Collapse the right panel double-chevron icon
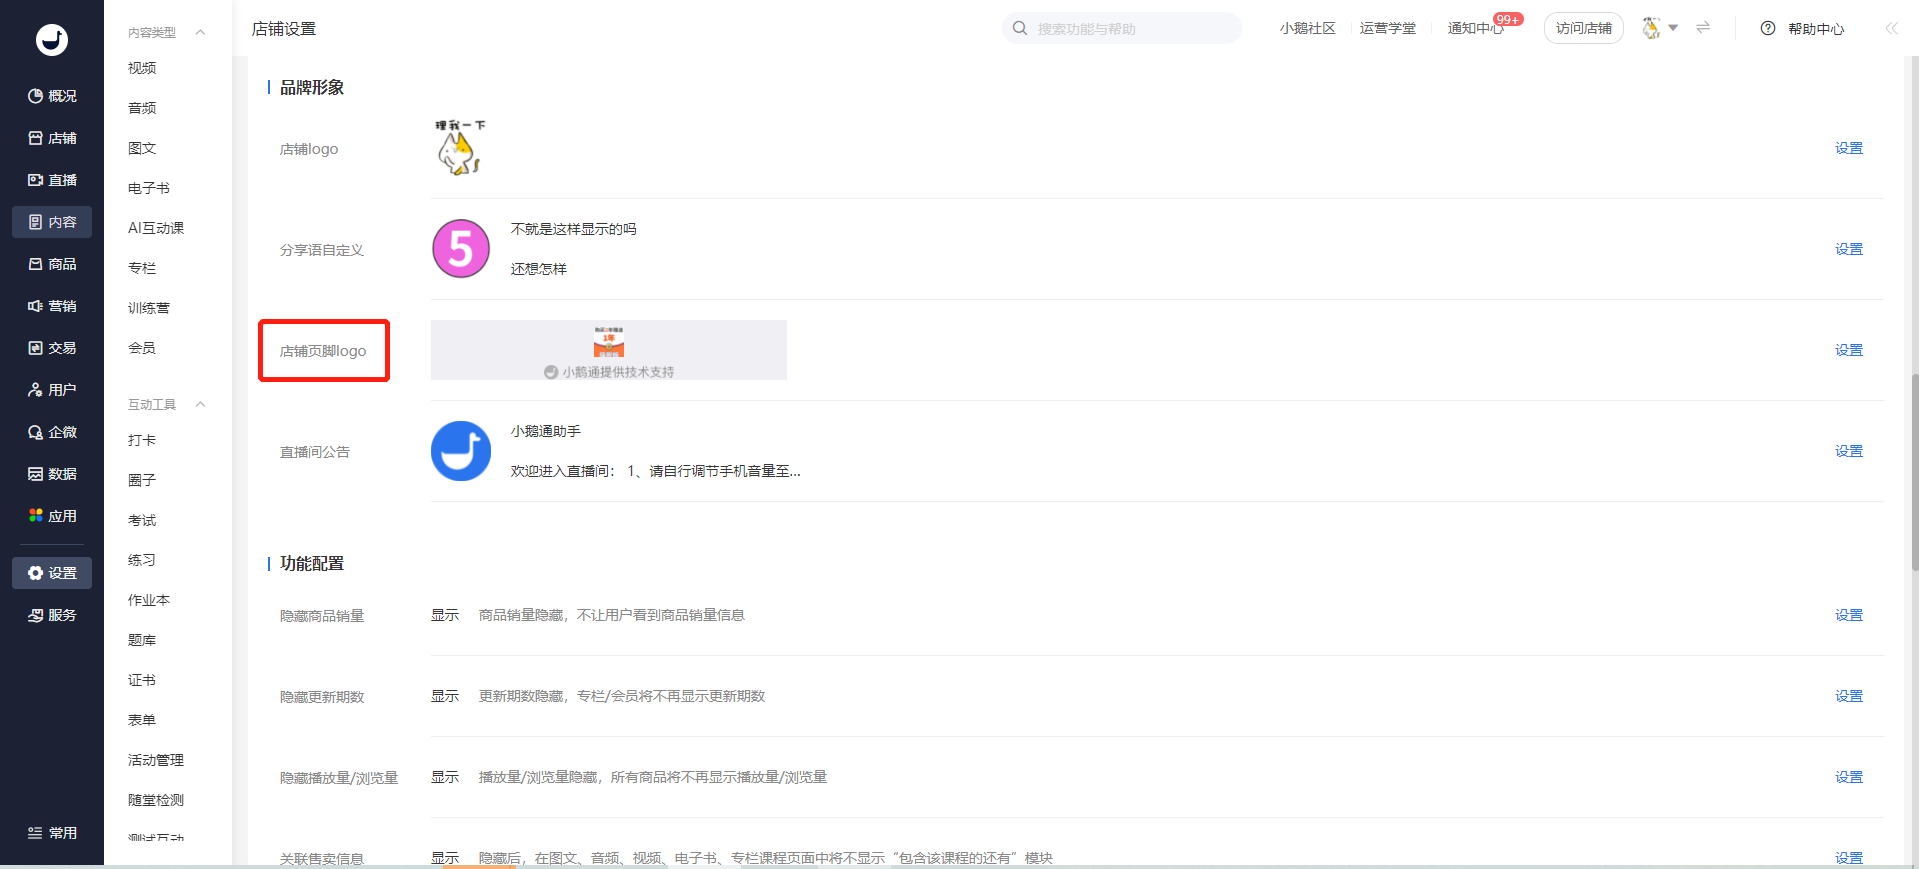This screenshot has width=1919, height=869. 1891,28
